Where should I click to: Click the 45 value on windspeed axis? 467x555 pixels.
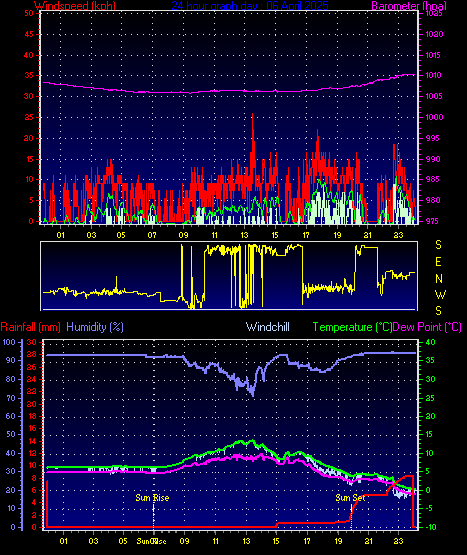[x=29, y=34]
